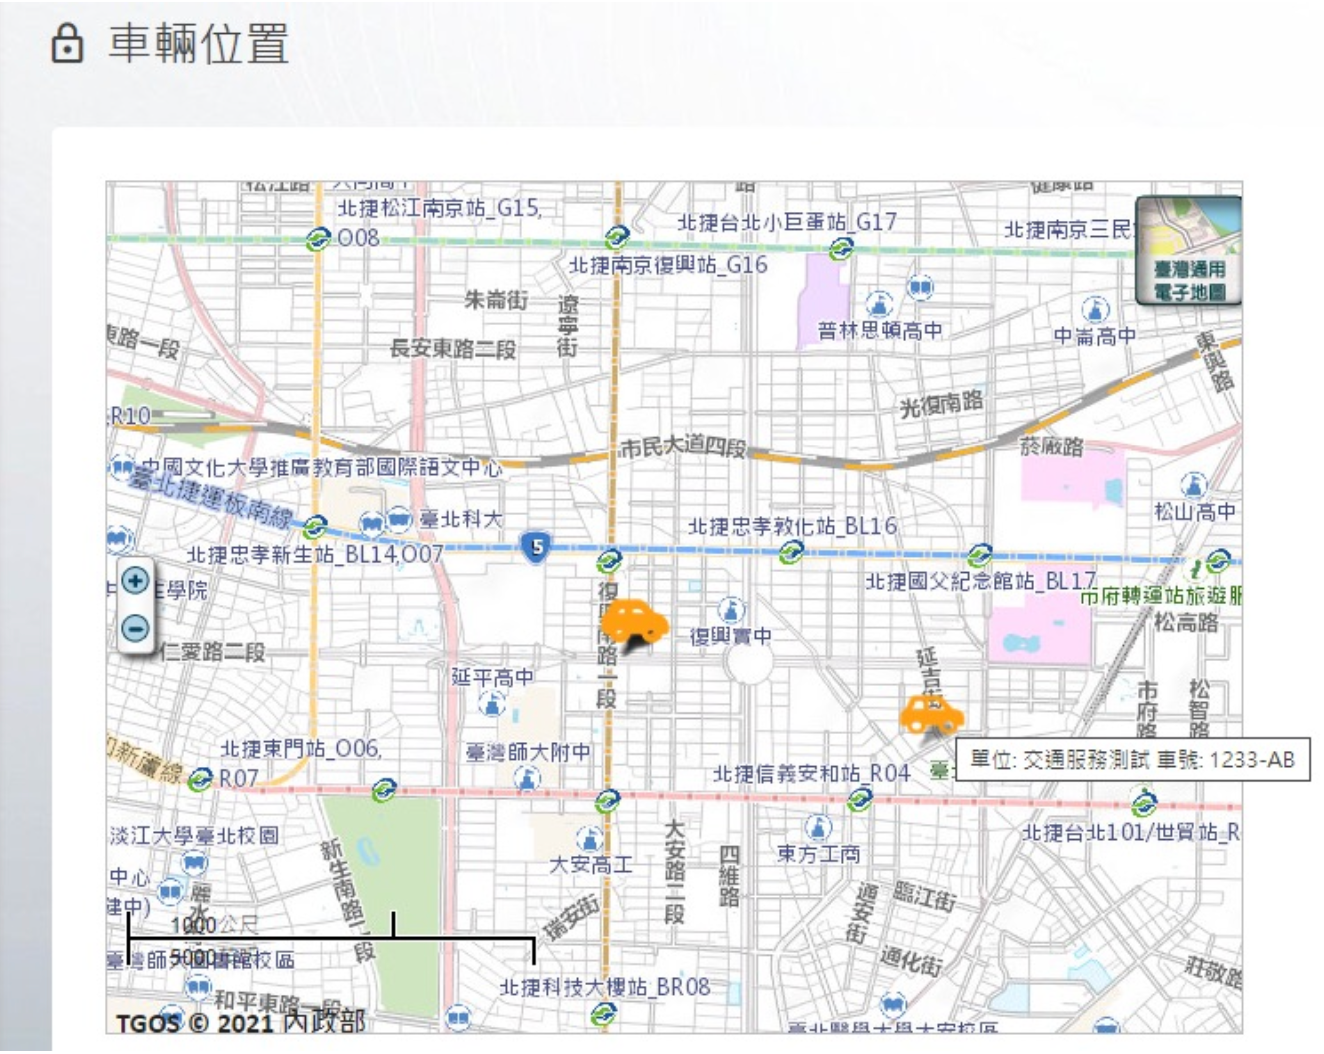Zoom in with the map plus button
Screen dimensions: 1324x1054
pos(135,580)
